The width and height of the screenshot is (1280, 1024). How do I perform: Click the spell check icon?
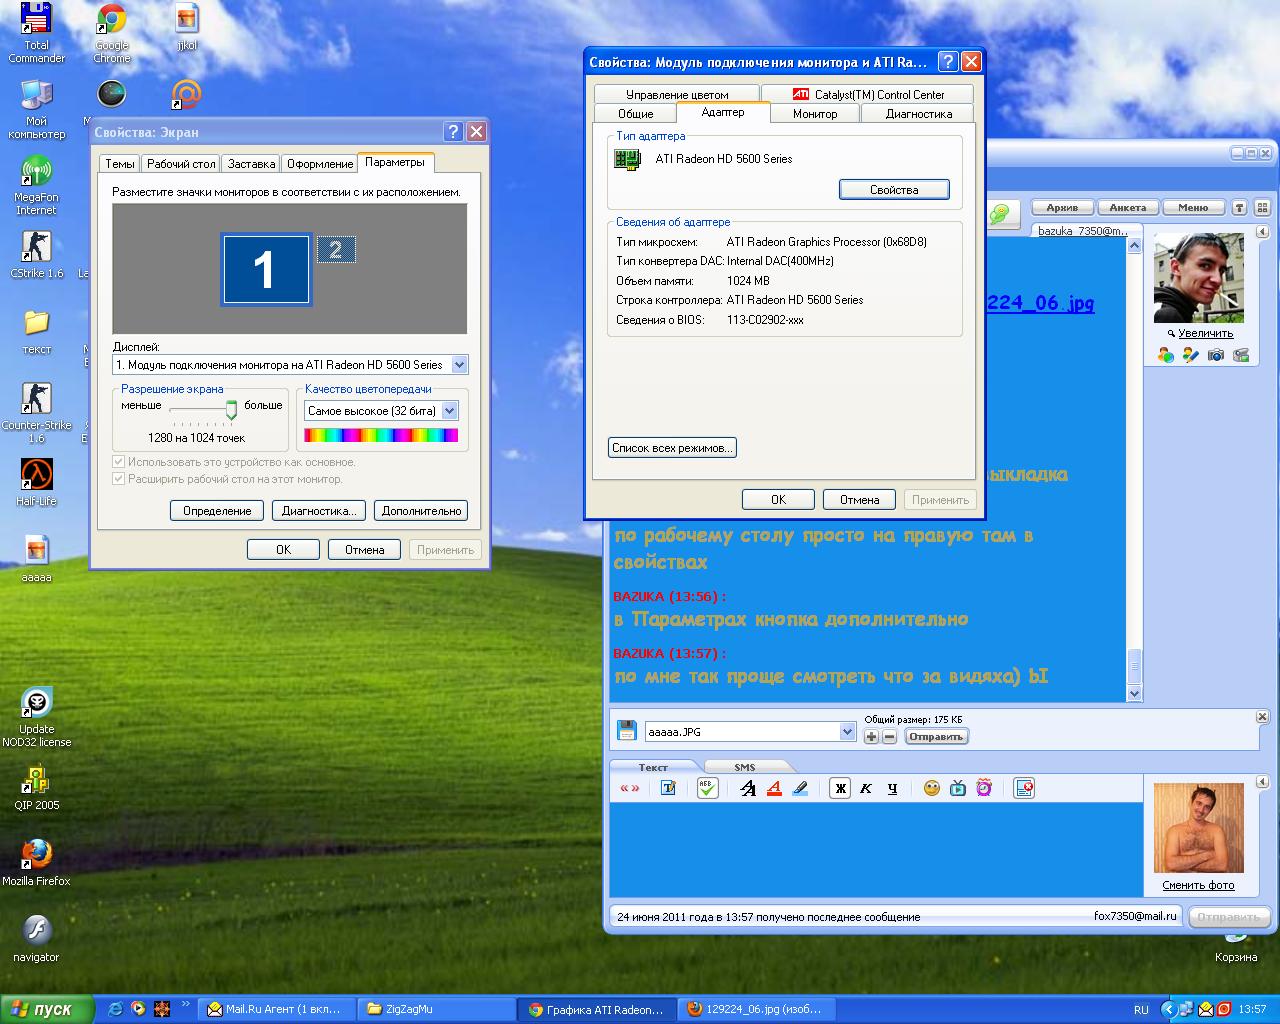[x=707, y=788]
